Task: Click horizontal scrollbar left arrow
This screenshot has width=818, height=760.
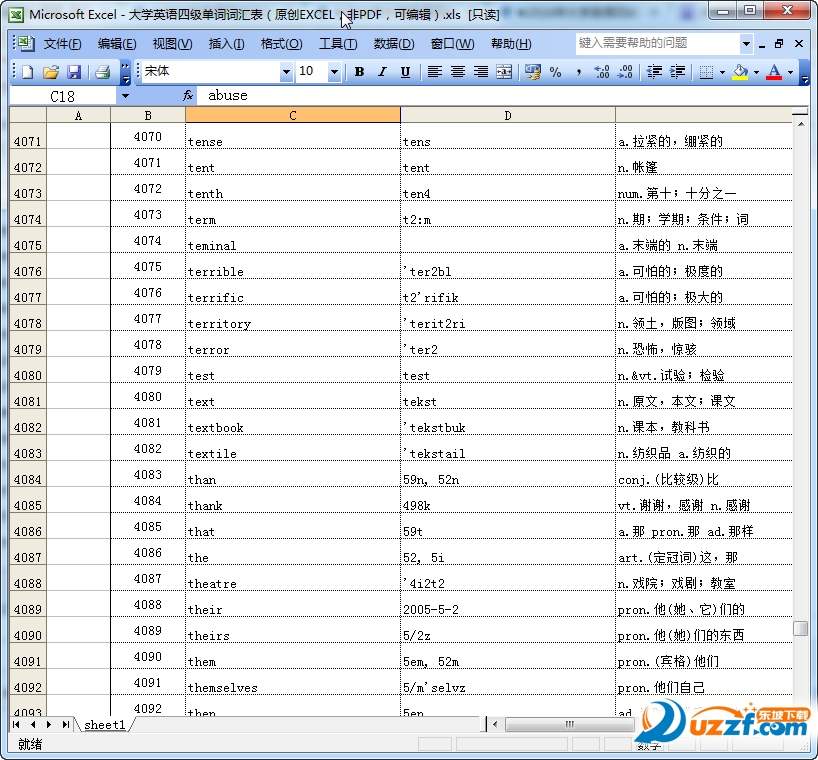Action: pyautogui.click(x=495, y=724)
